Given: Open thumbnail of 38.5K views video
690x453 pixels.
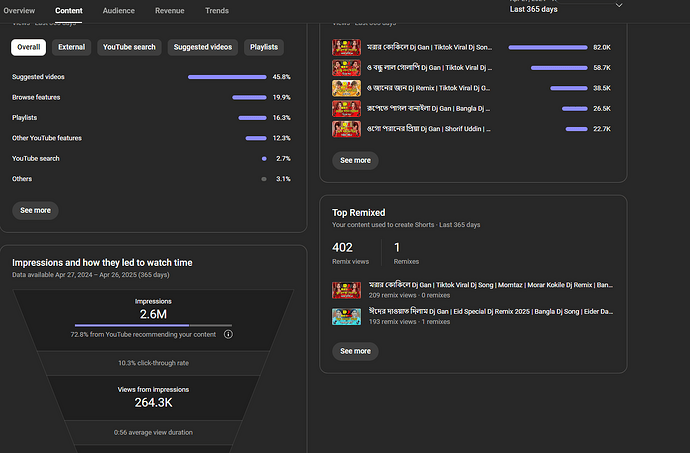Looking at the screenshot, I should click(x=346, y=88).
